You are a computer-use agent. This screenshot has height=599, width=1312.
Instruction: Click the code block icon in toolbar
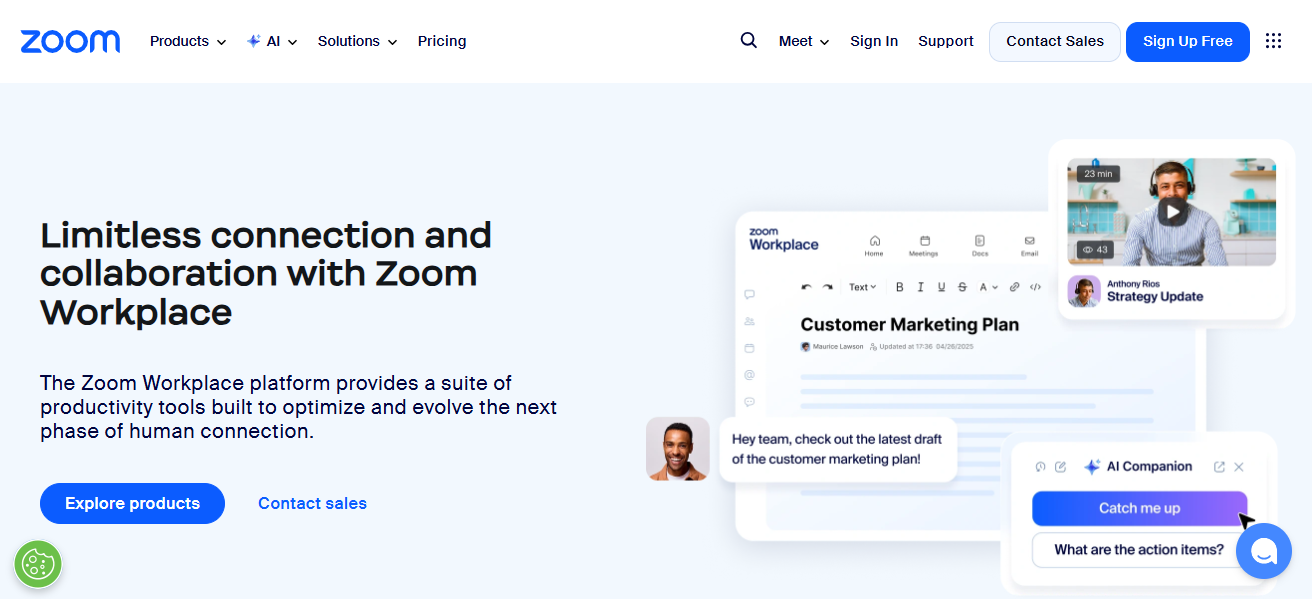point(1035,287)
